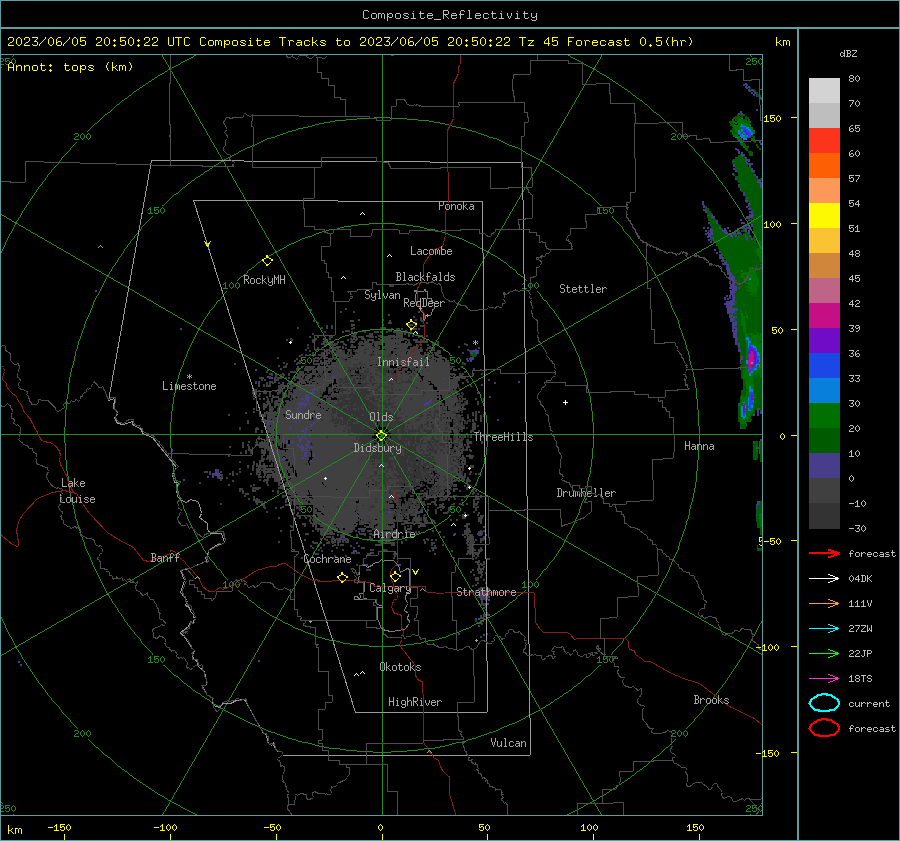Click the yellow radar-site diamond at map center
900x841 pixels.
coord(381,435)
